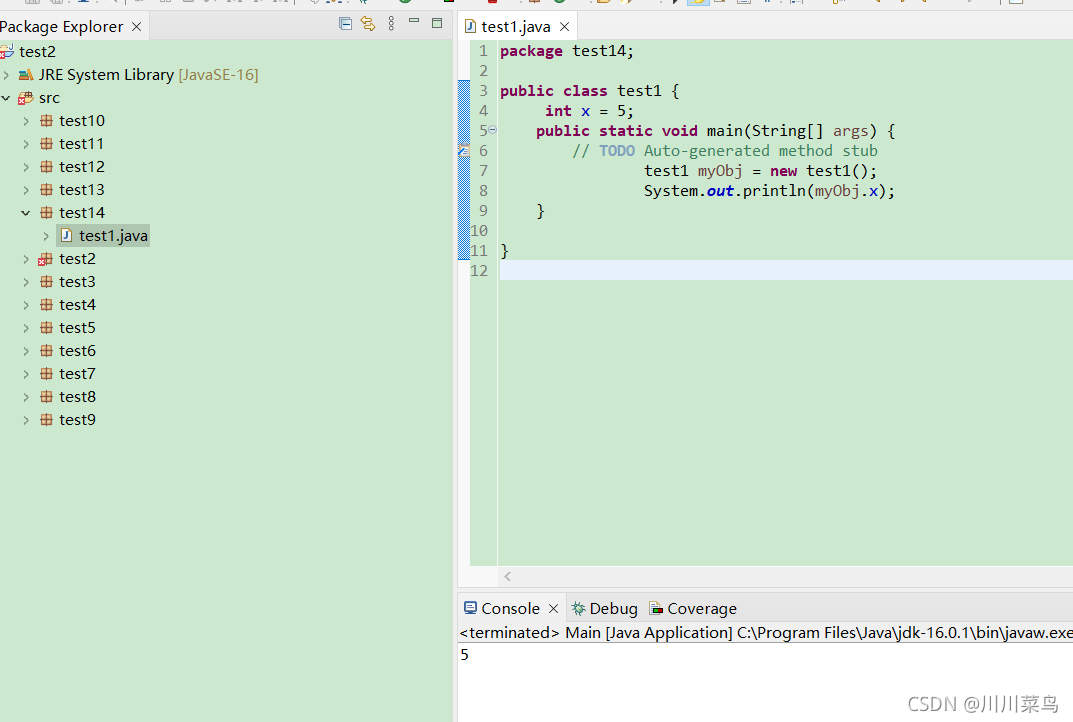
Task: Close the Package Explorer tab
Action: 136,27
